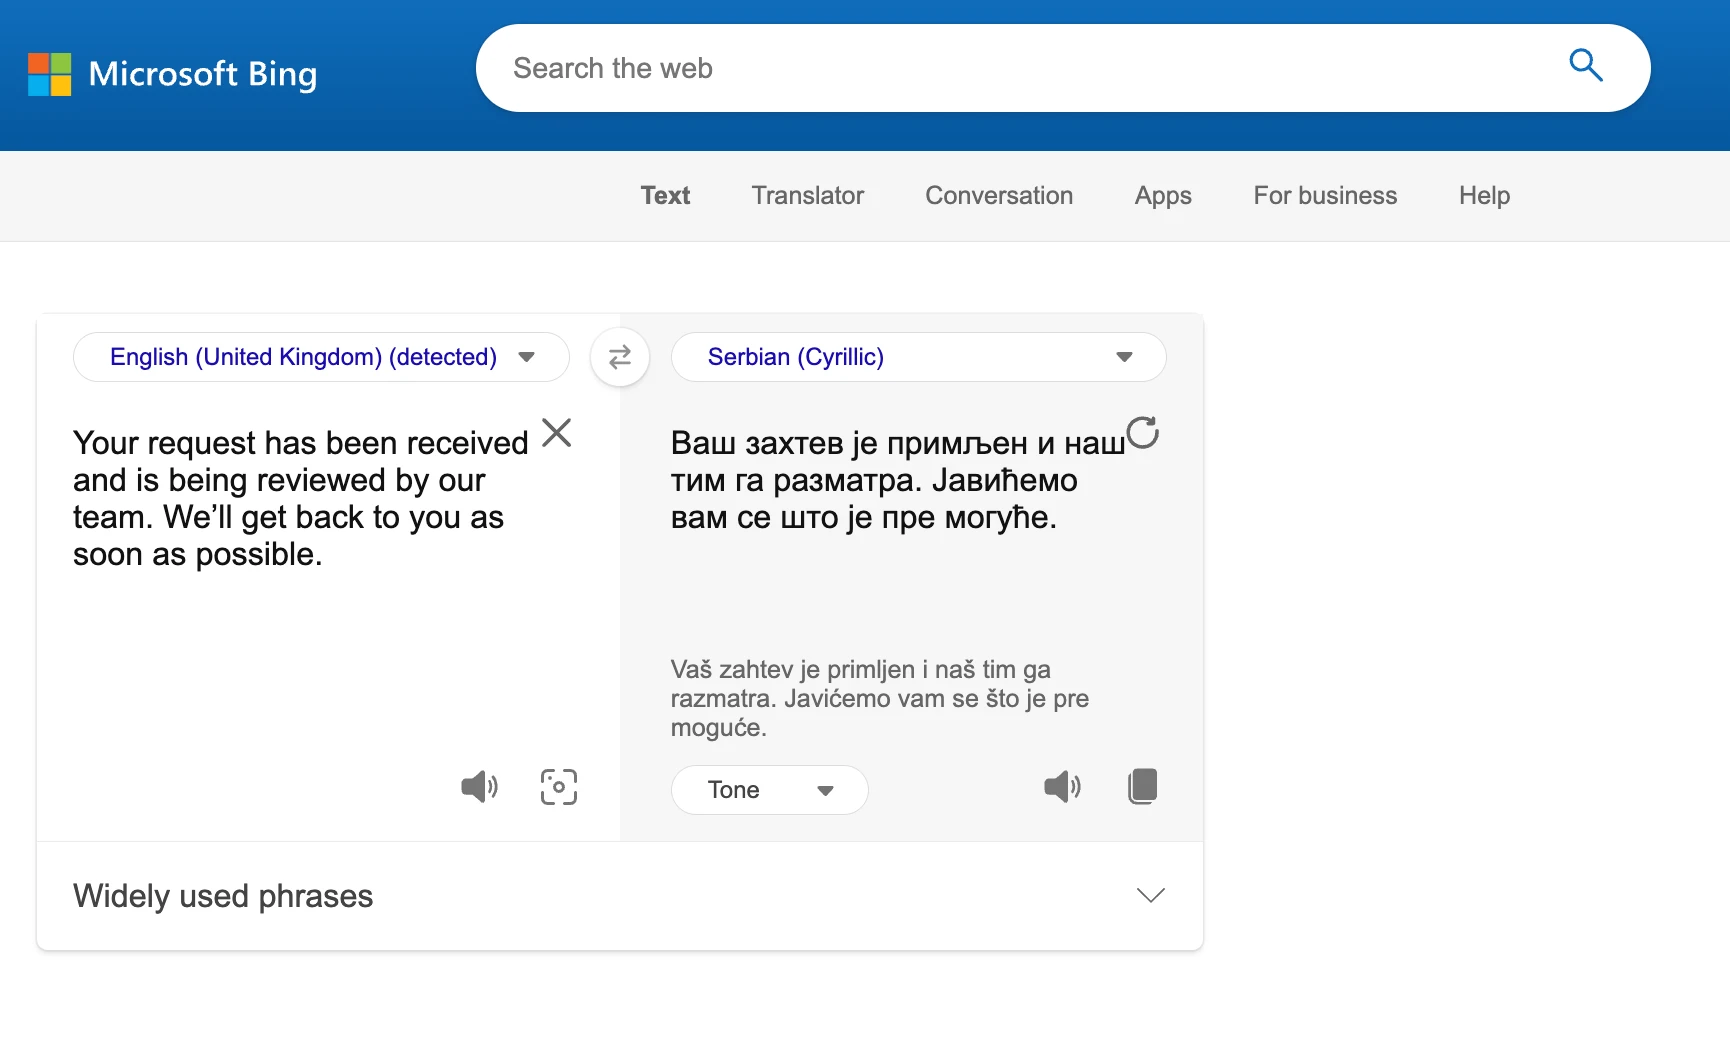Open the Tone dropdown
This screenshot has height=1050, width=1730.
(x=769, y=790)
